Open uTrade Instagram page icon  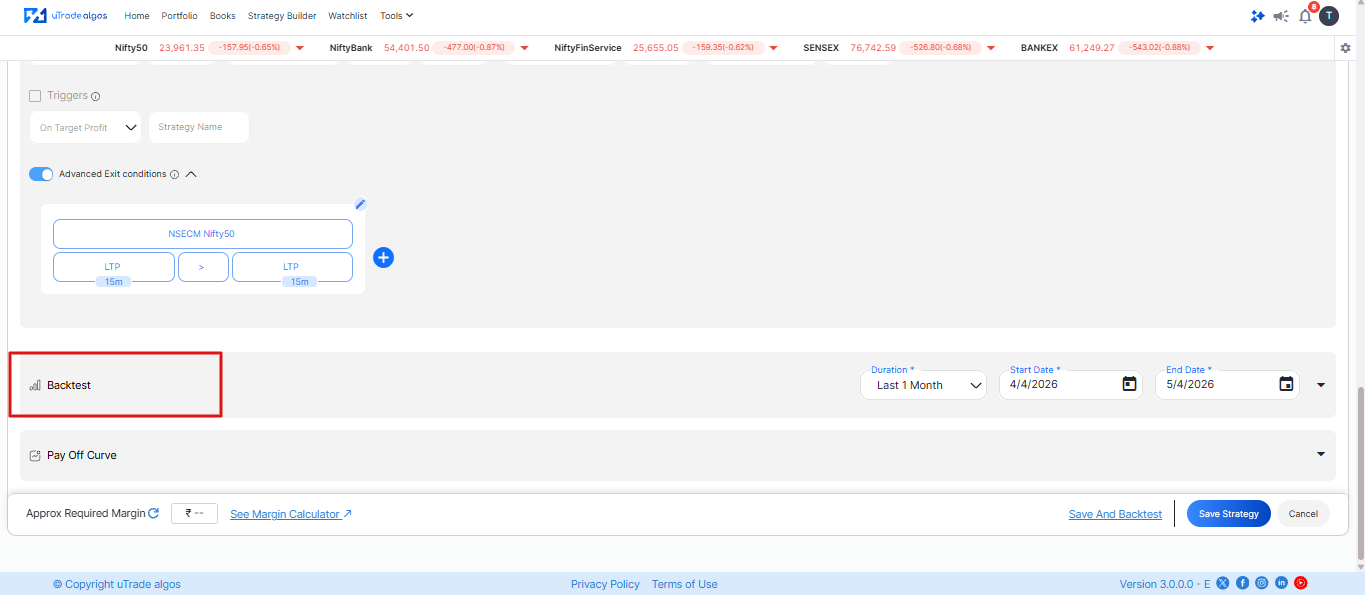(1262, 583)
